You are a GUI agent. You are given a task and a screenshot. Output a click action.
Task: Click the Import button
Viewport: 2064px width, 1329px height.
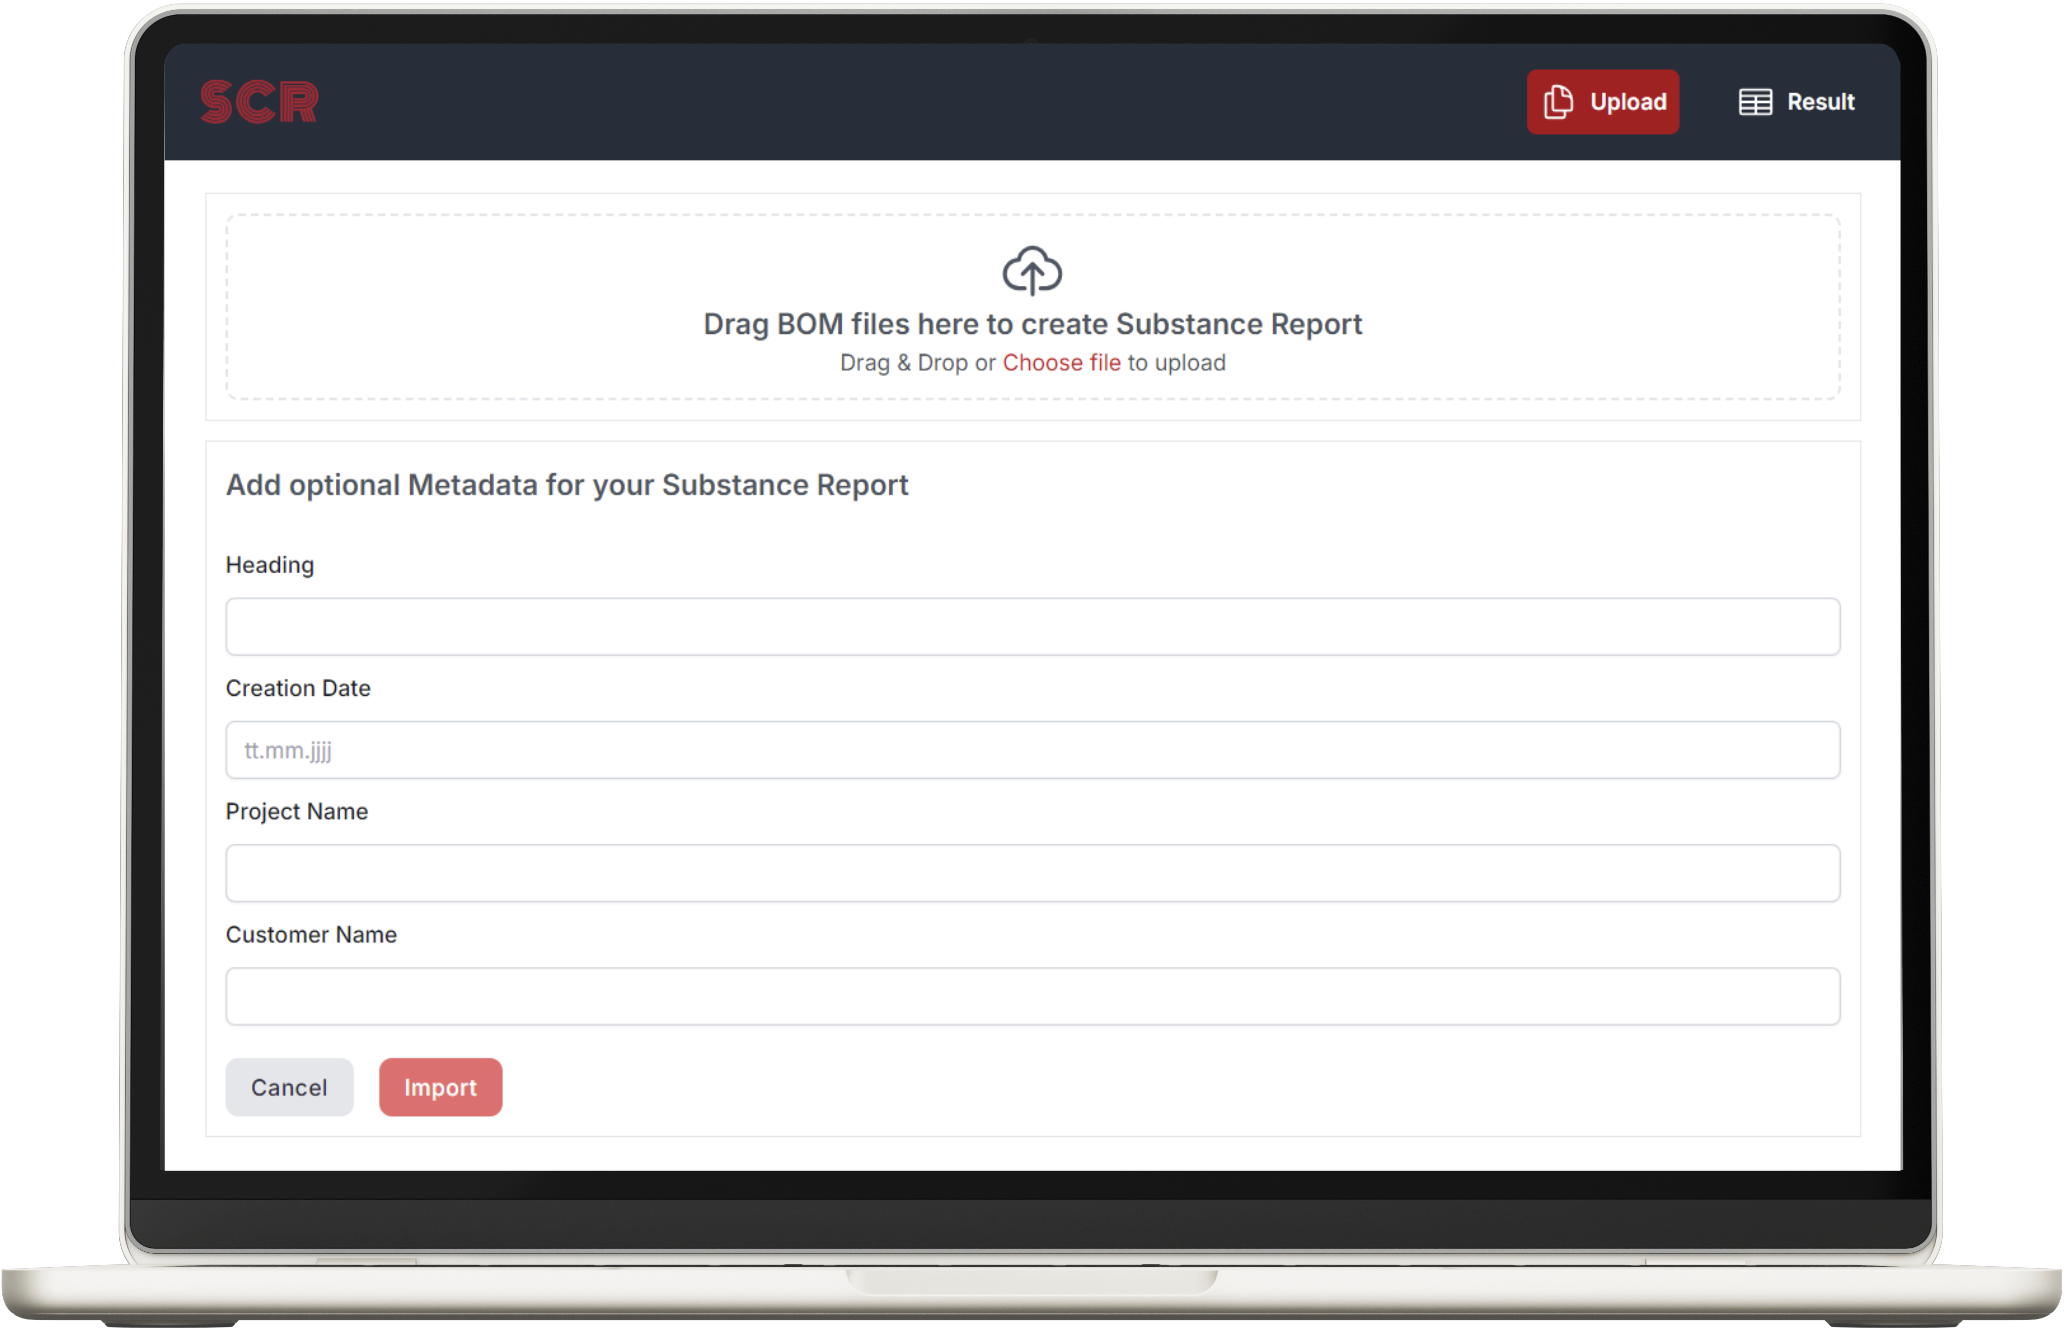440,1087
